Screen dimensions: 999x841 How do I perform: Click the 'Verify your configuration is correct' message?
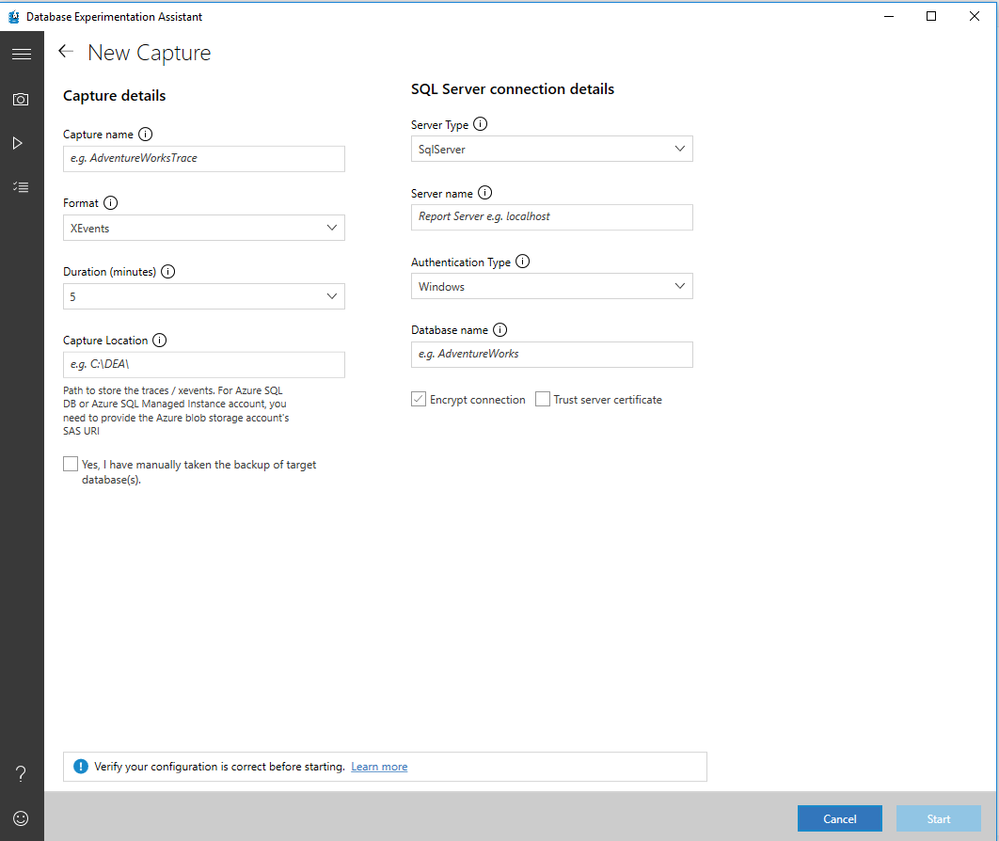pos(219,766)
